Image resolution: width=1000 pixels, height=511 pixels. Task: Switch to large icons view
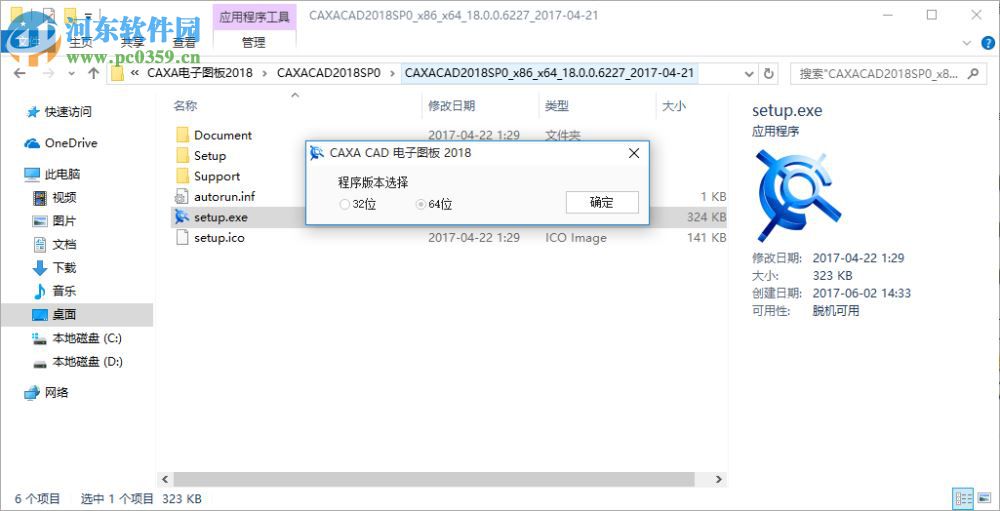[x=985, y=498]
